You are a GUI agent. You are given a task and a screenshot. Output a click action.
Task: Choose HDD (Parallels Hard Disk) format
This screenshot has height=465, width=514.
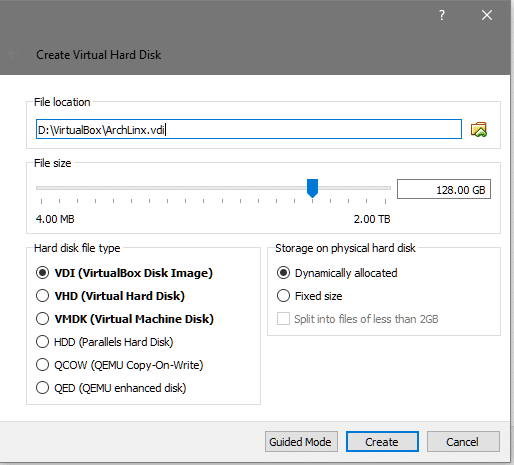tap(104, 342)
